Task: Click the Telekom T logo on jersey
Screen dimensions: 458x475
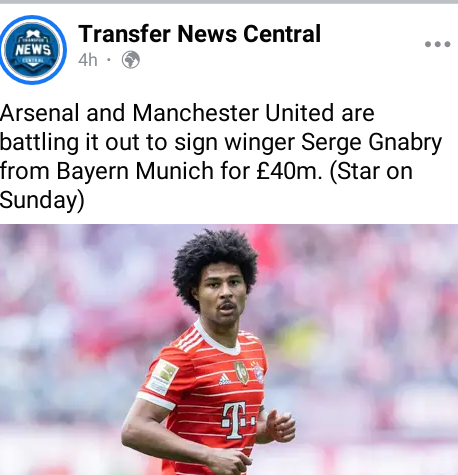Action: point(239,421)
